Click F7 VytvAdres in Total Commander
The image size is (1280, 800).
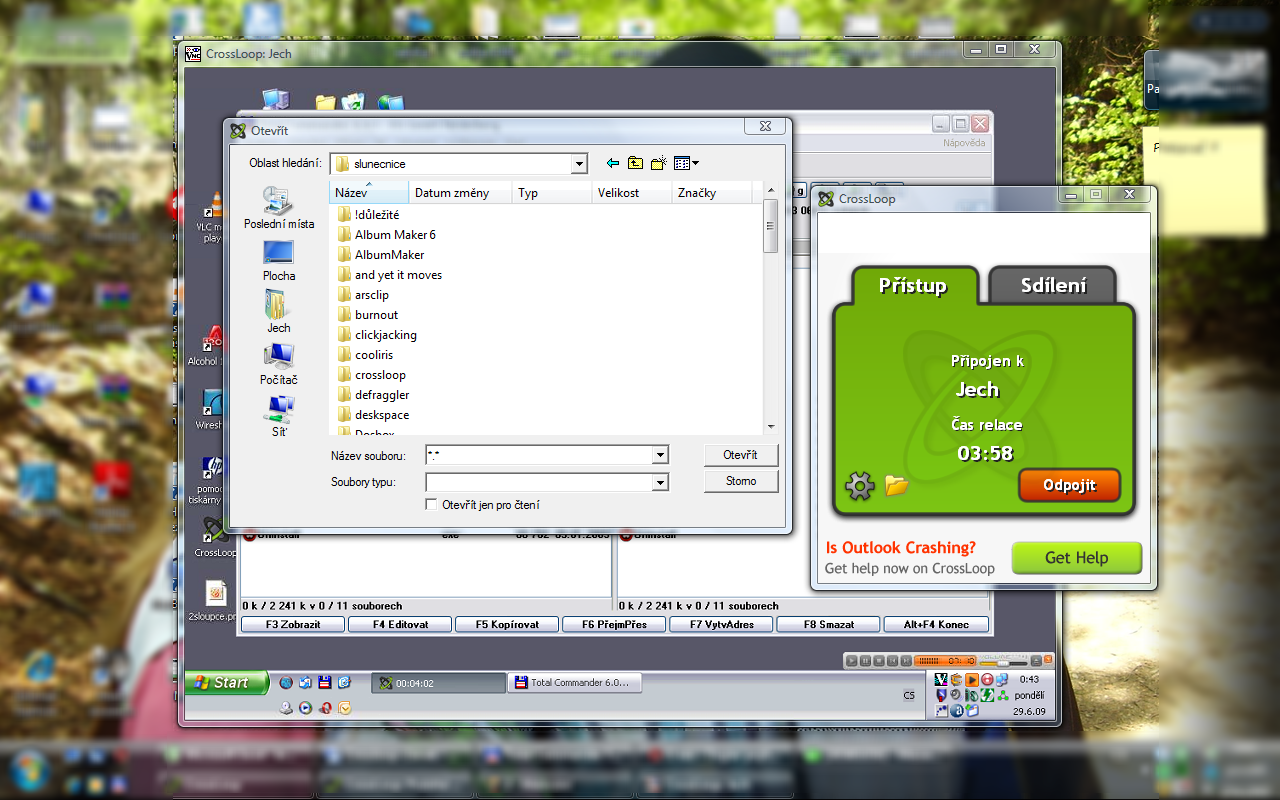pos(721,624)
